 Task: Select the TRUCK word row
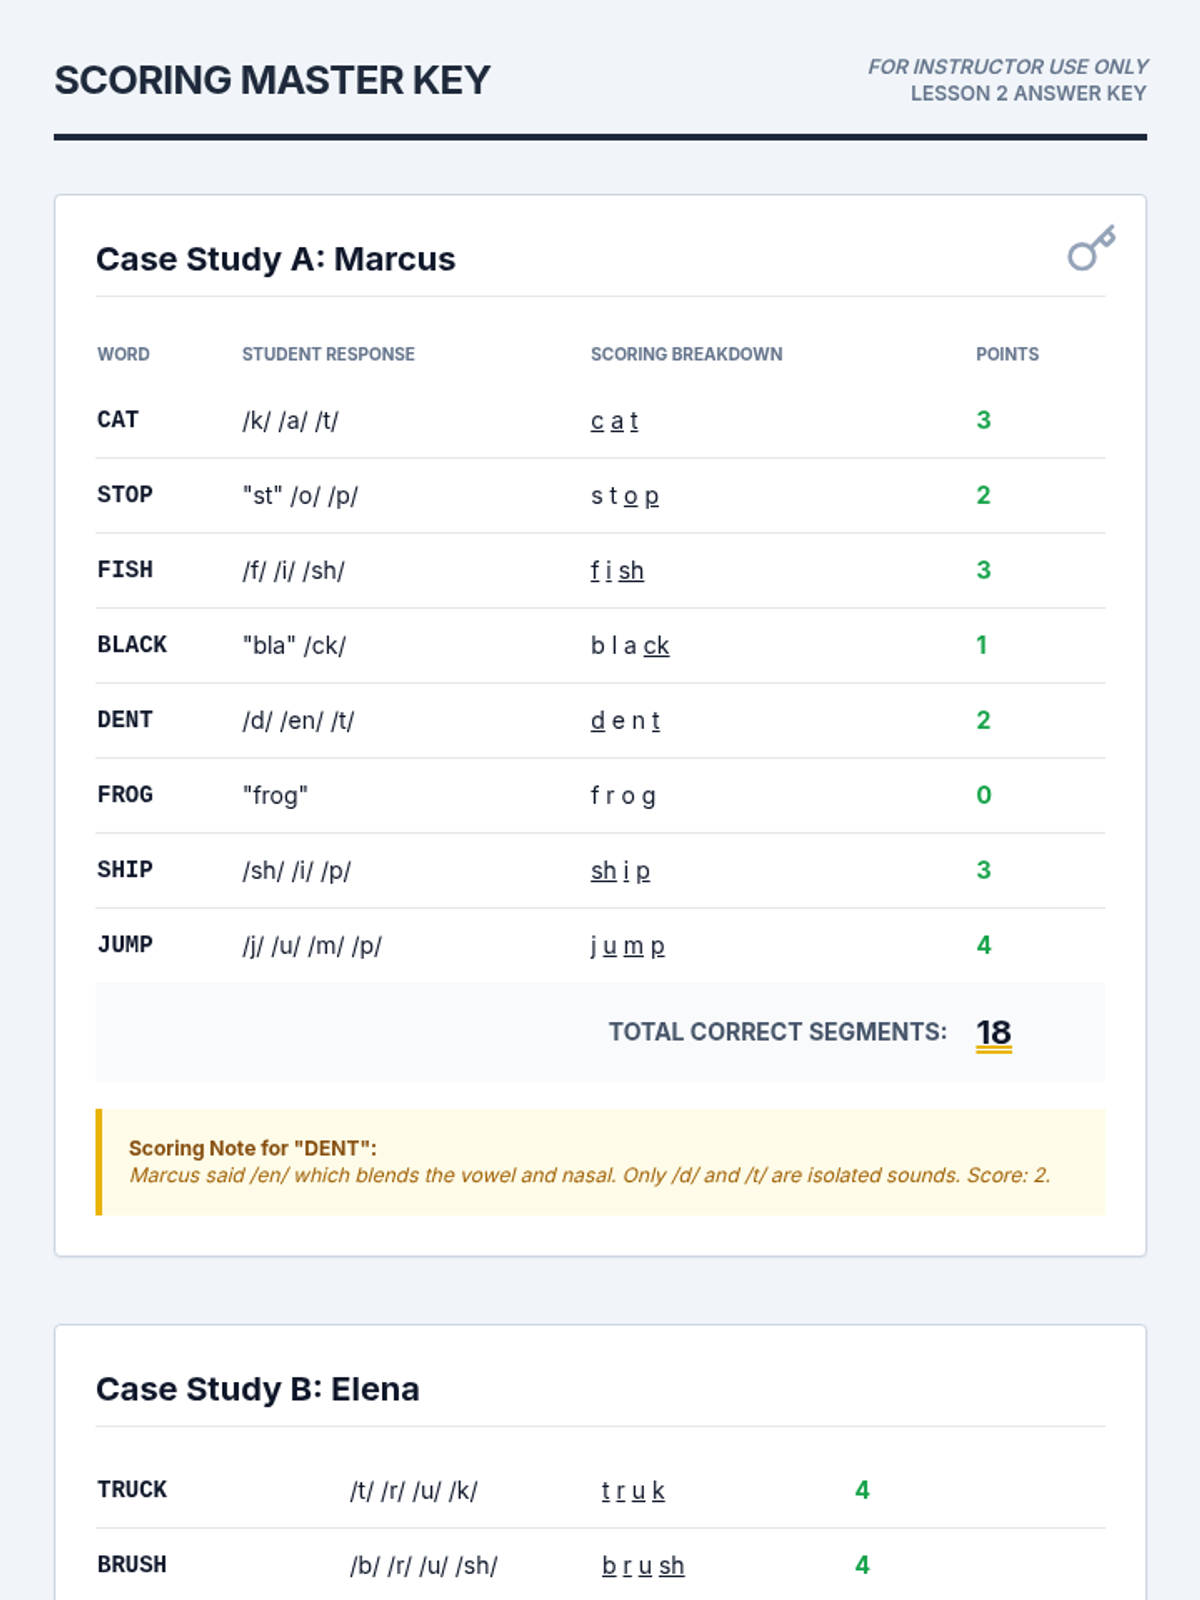coord(600,1491)
